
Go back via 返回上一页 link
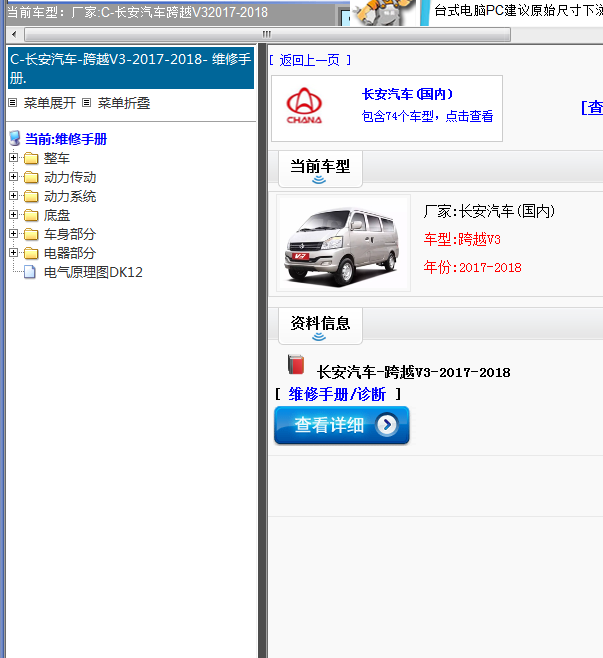point(310,60)
